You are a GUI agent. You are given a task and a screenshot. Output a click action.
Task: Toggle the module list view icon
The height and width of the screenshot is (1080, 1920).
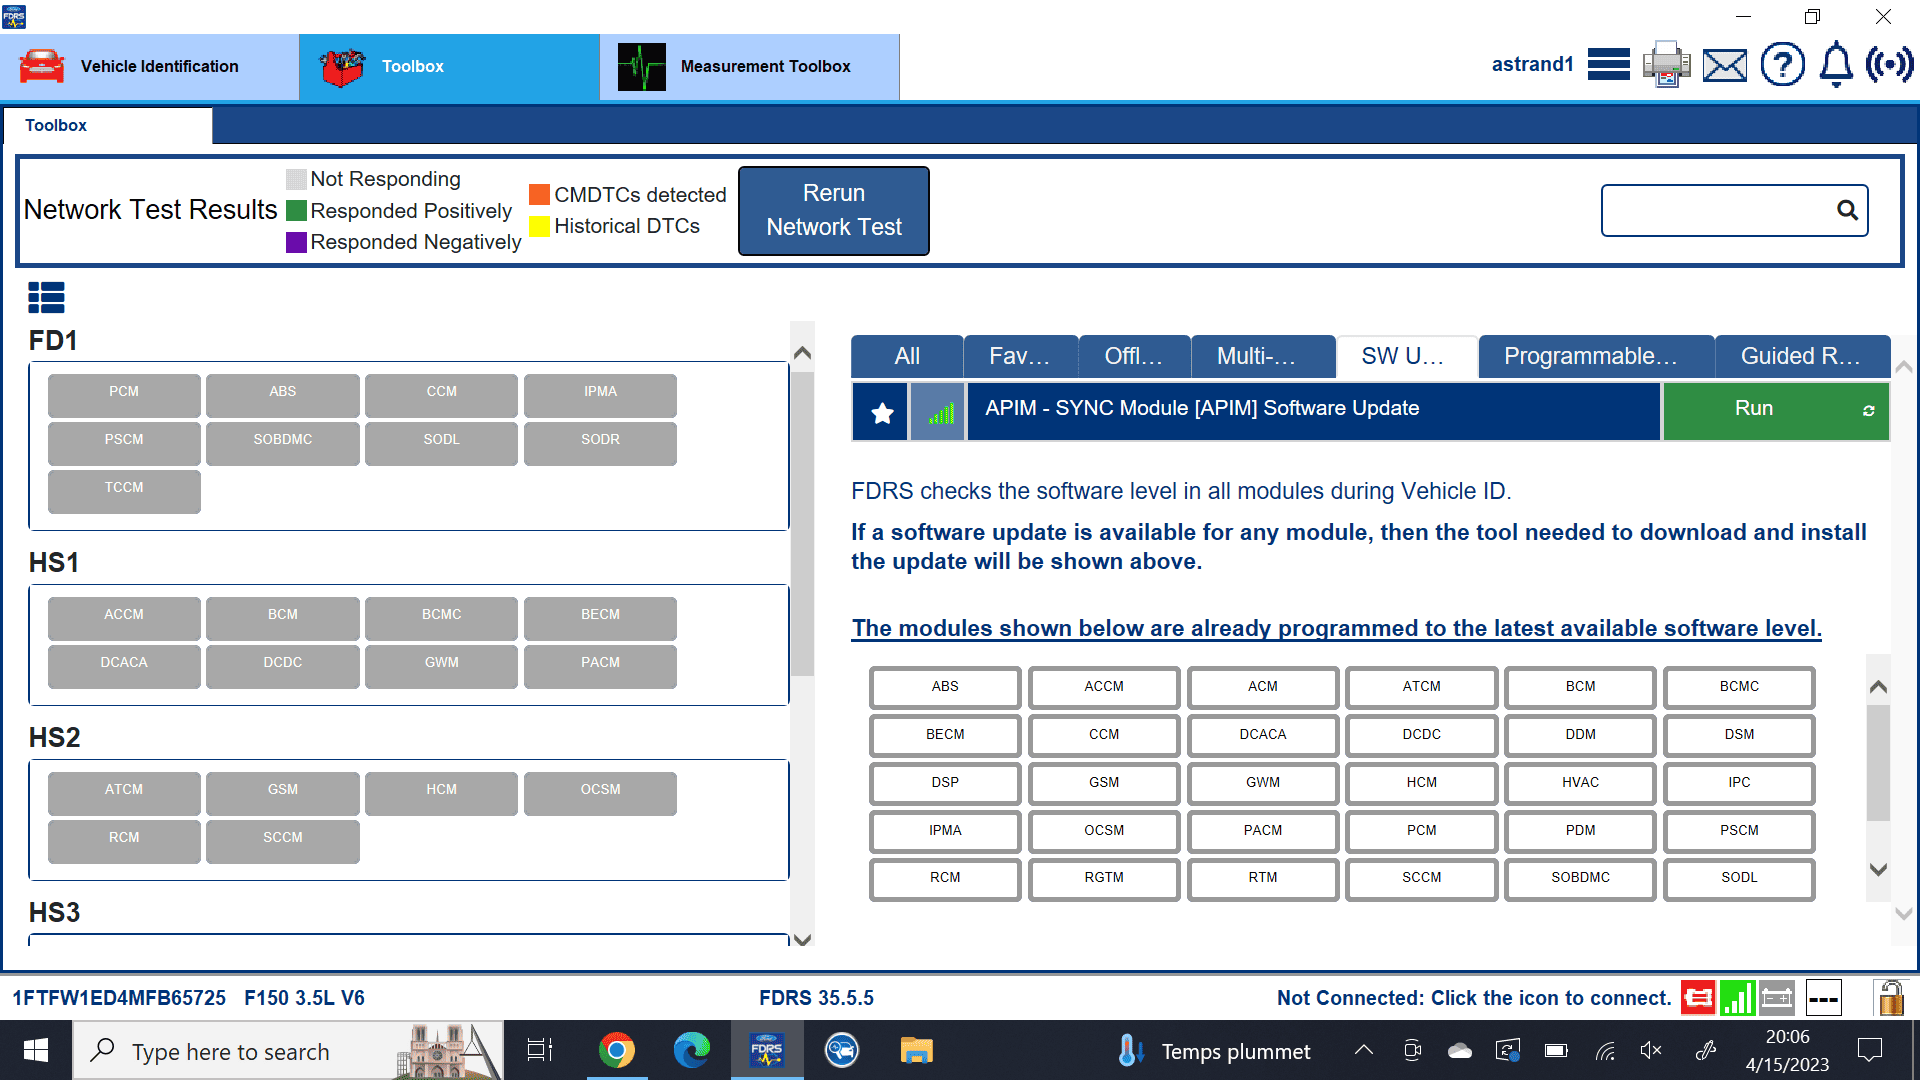(46, 297)
